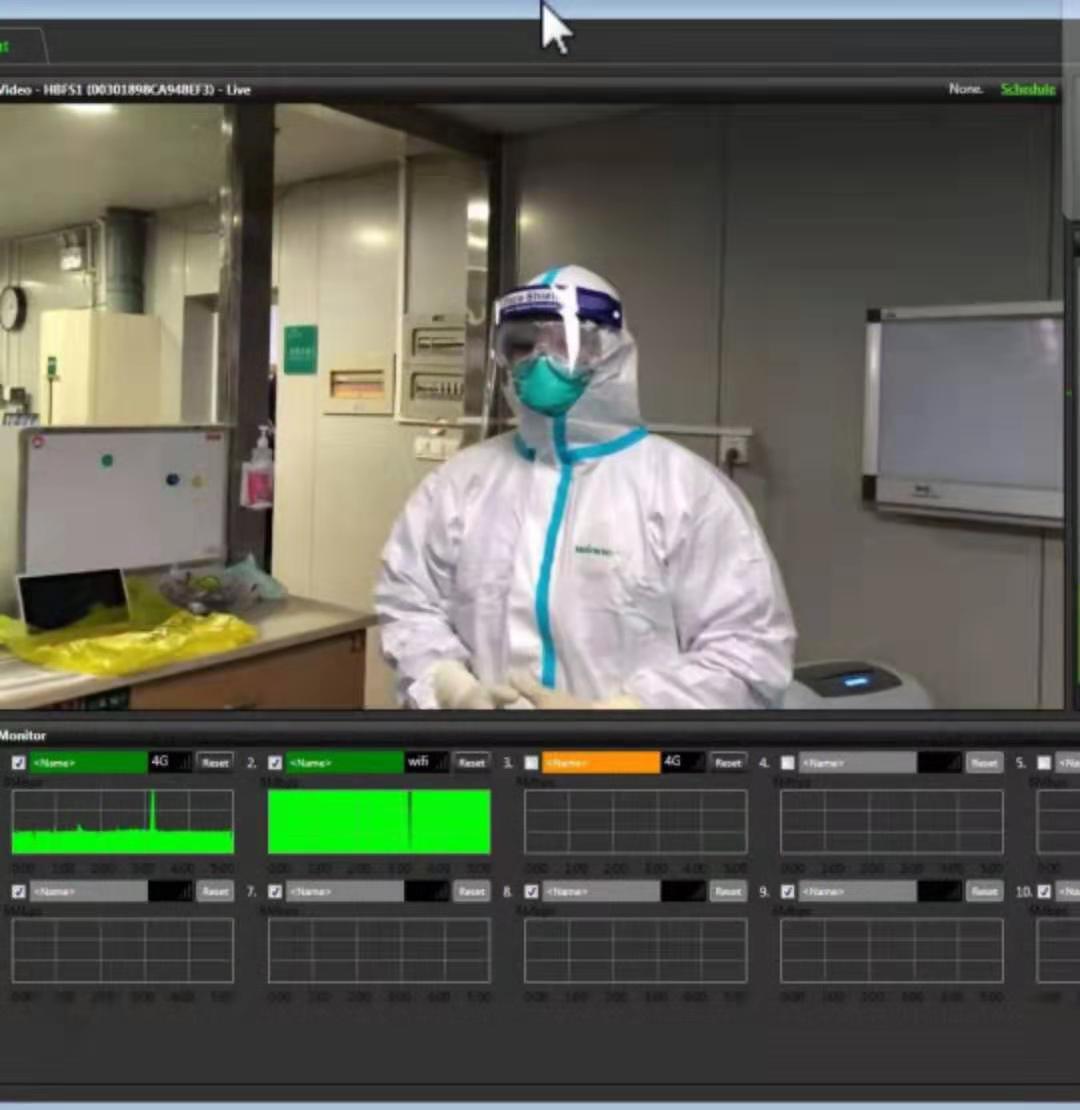Reset the channel 8 monitor graph
Screen dimensions: 1080x1110
coord(728,891)
